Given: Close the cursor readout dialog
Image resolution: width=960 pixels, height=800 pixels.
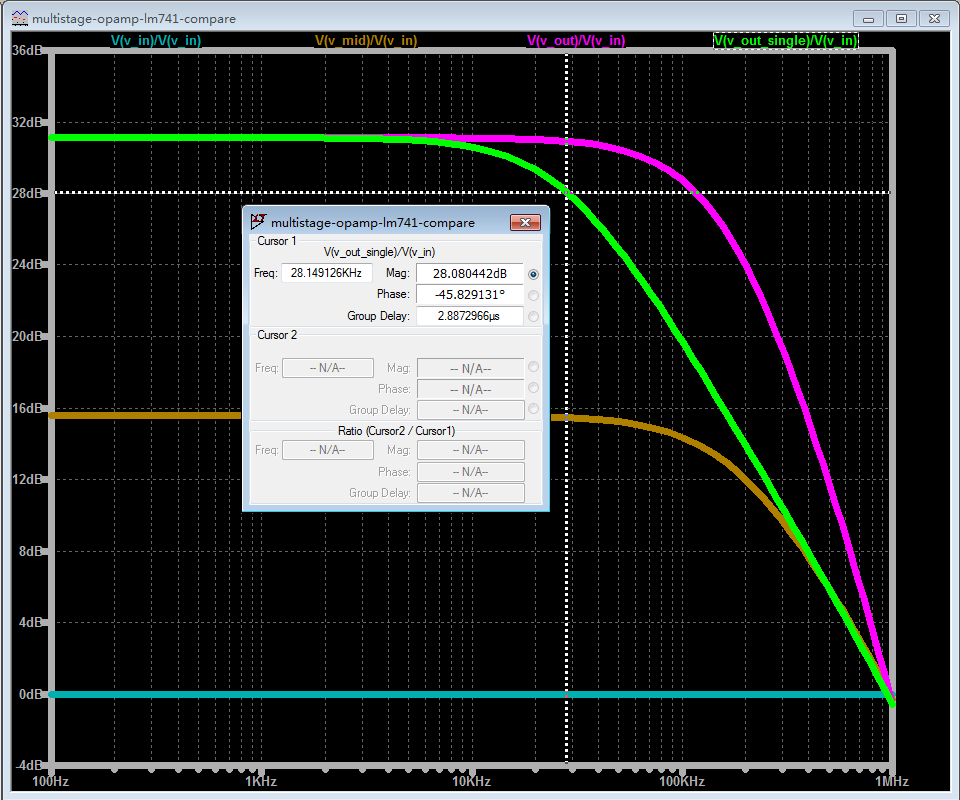Looking at the screenshot, I should point(525,222).
